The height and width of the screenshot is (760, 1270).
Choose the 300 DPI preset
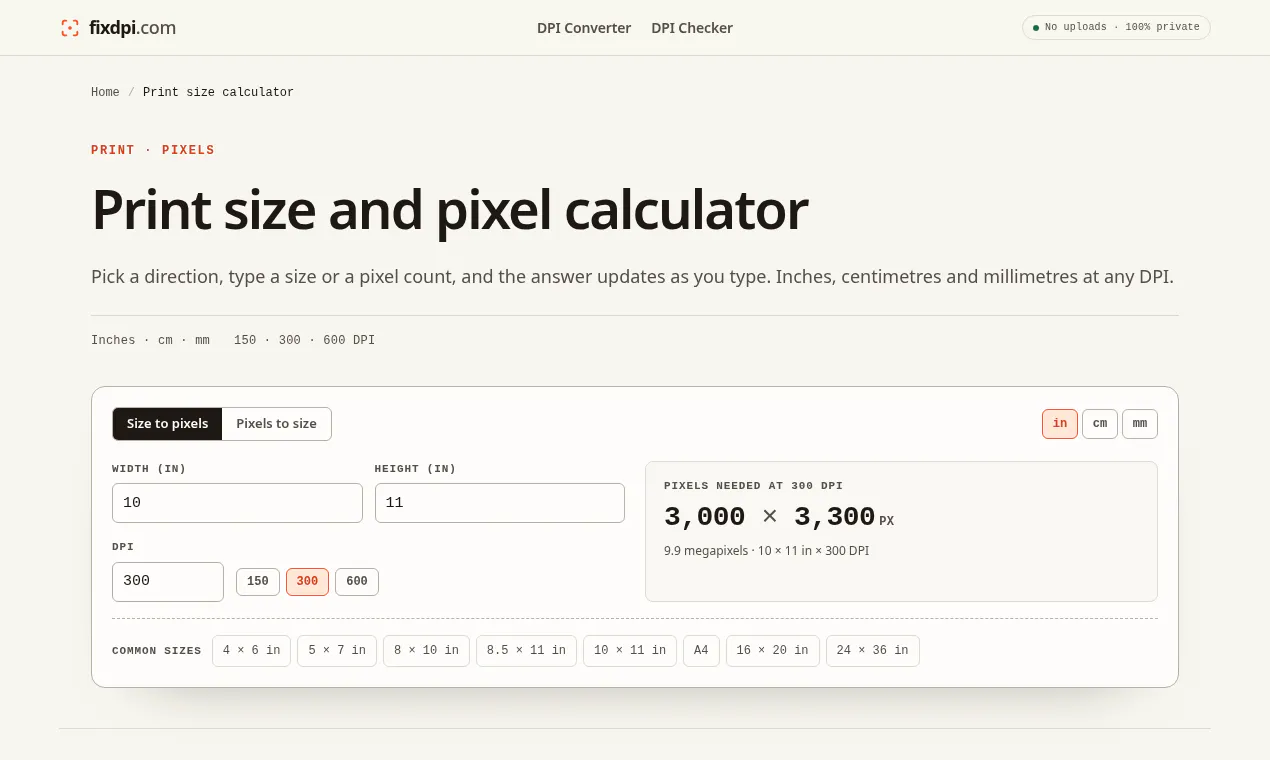tap(307, 582)
